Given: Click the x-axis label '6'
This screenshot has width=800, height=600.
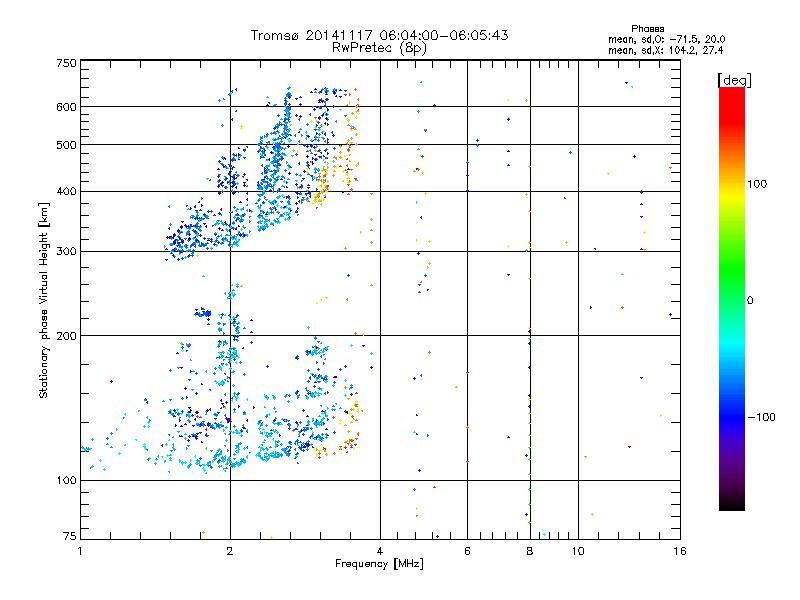Looking at the screenshot, I should [467, 551].
